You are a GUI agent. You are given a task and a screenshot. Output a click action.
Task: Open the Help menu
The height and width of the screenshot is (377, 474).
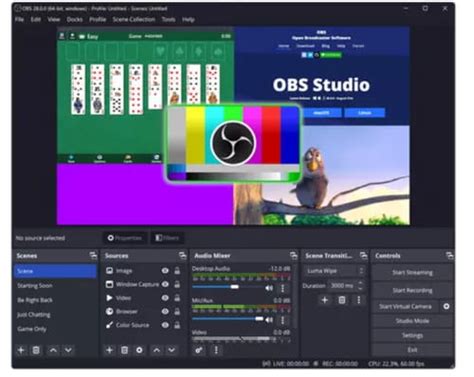tap(188, 19)
